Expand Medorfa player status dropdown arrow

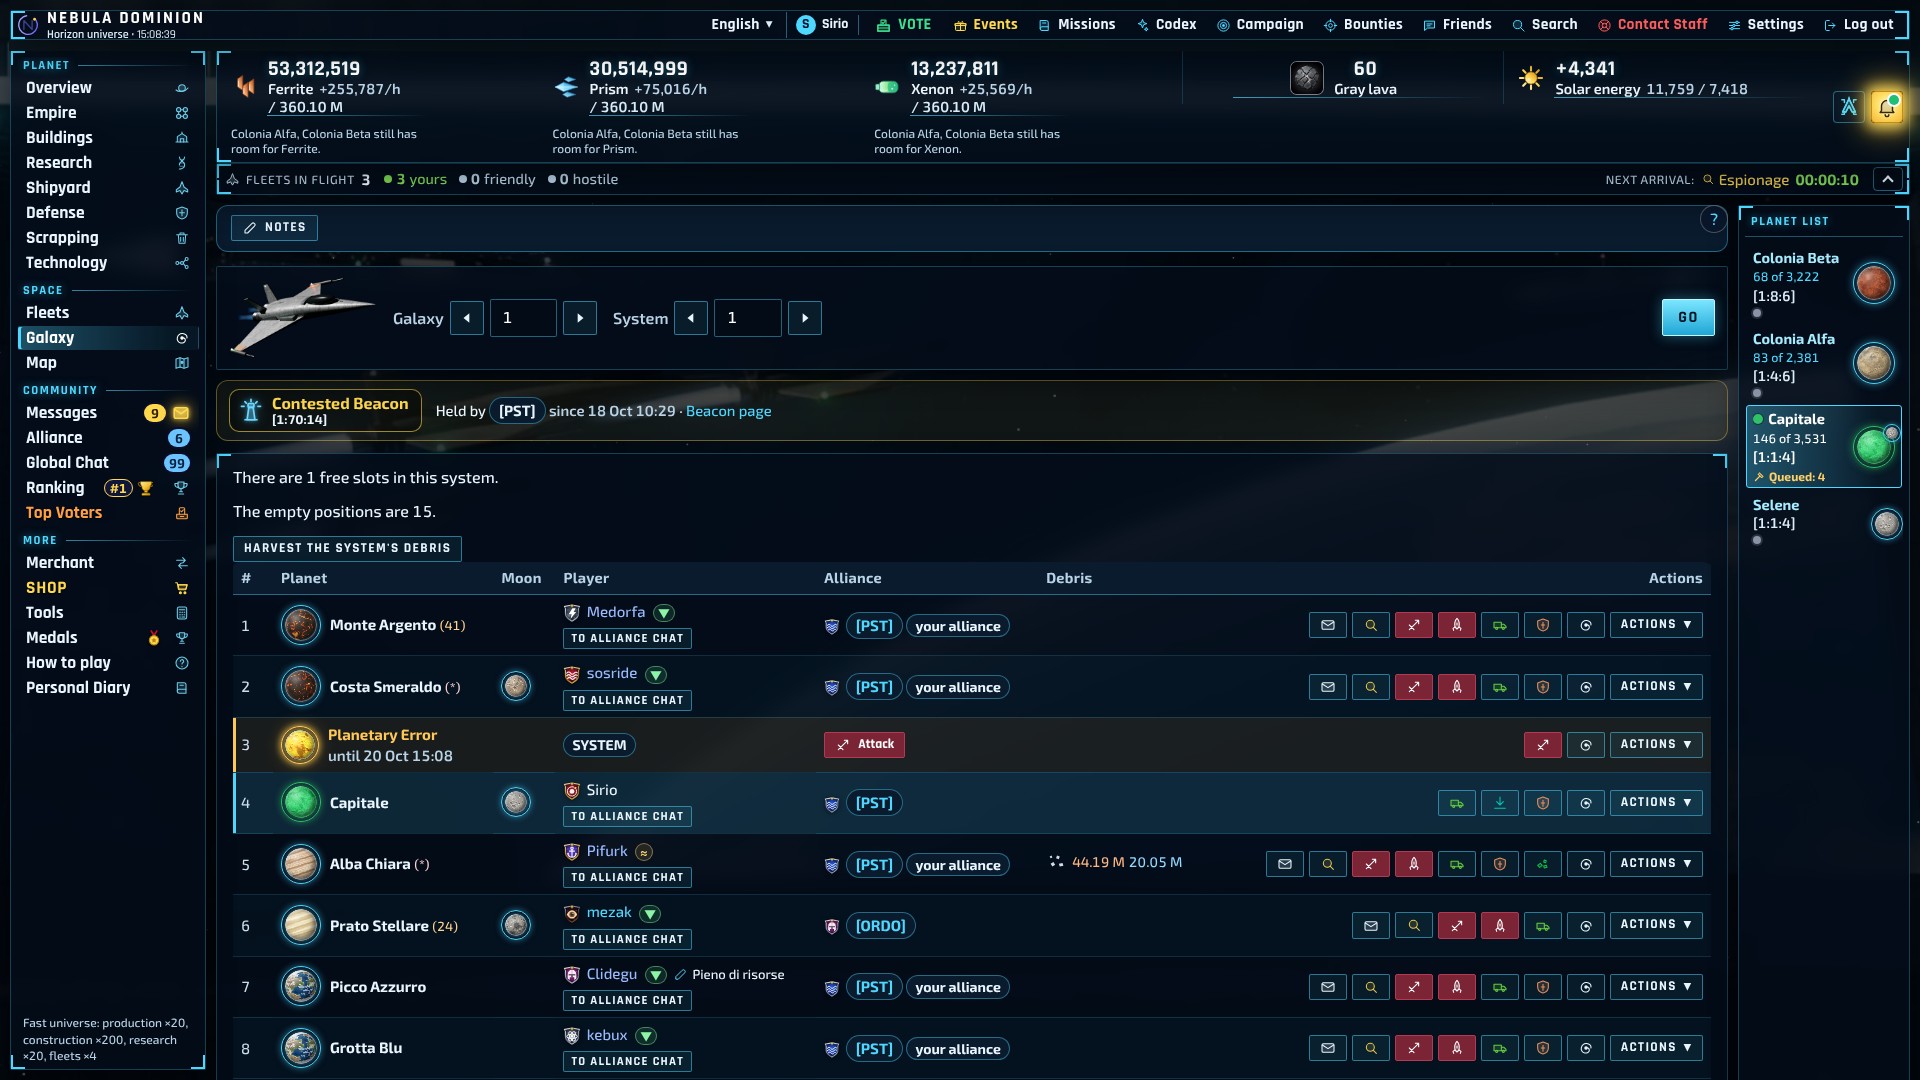pos(664,613)
